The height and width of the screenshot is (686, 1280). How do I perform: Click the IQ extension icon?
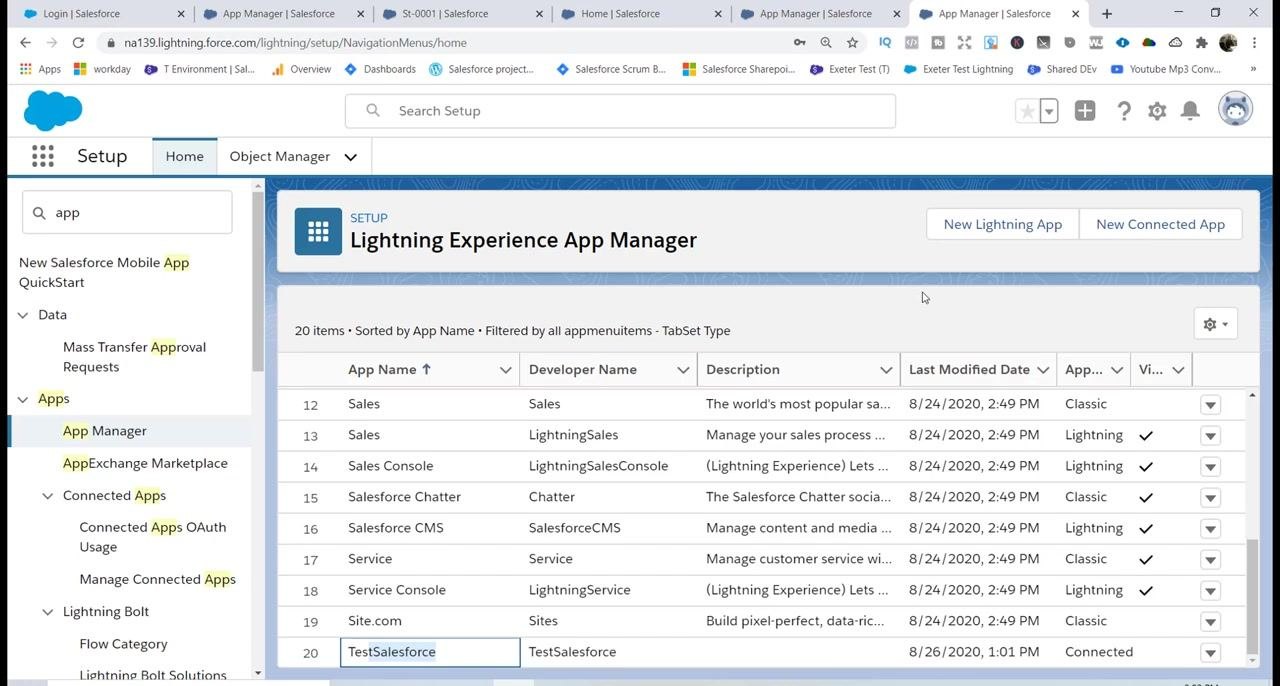(x=885, y=43)
